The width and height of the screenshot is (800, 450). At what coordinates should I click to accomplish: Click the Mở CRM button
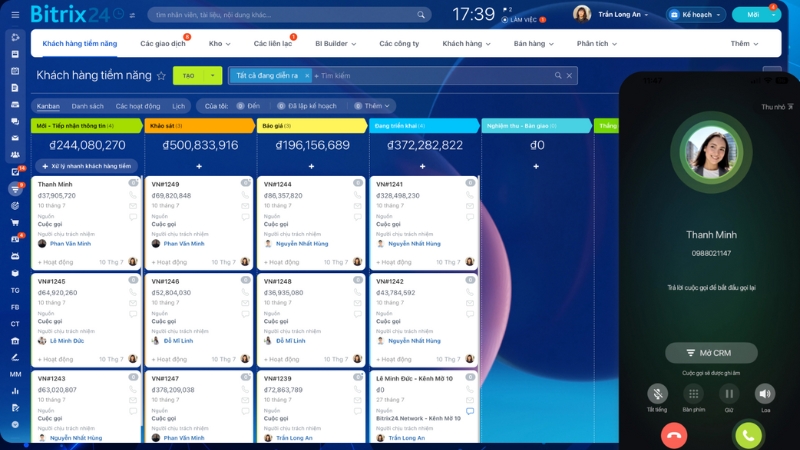[x=711, y=353]
